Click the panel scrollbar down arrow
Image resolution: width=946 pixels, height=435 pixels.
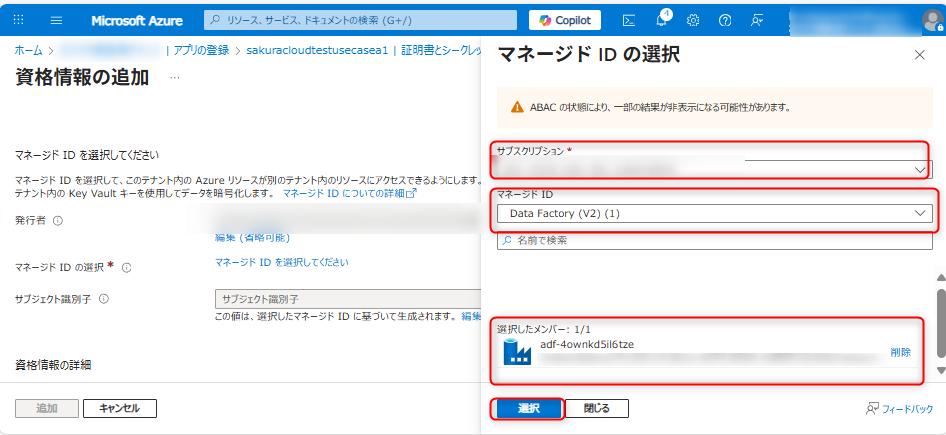[x=940, y=370]
